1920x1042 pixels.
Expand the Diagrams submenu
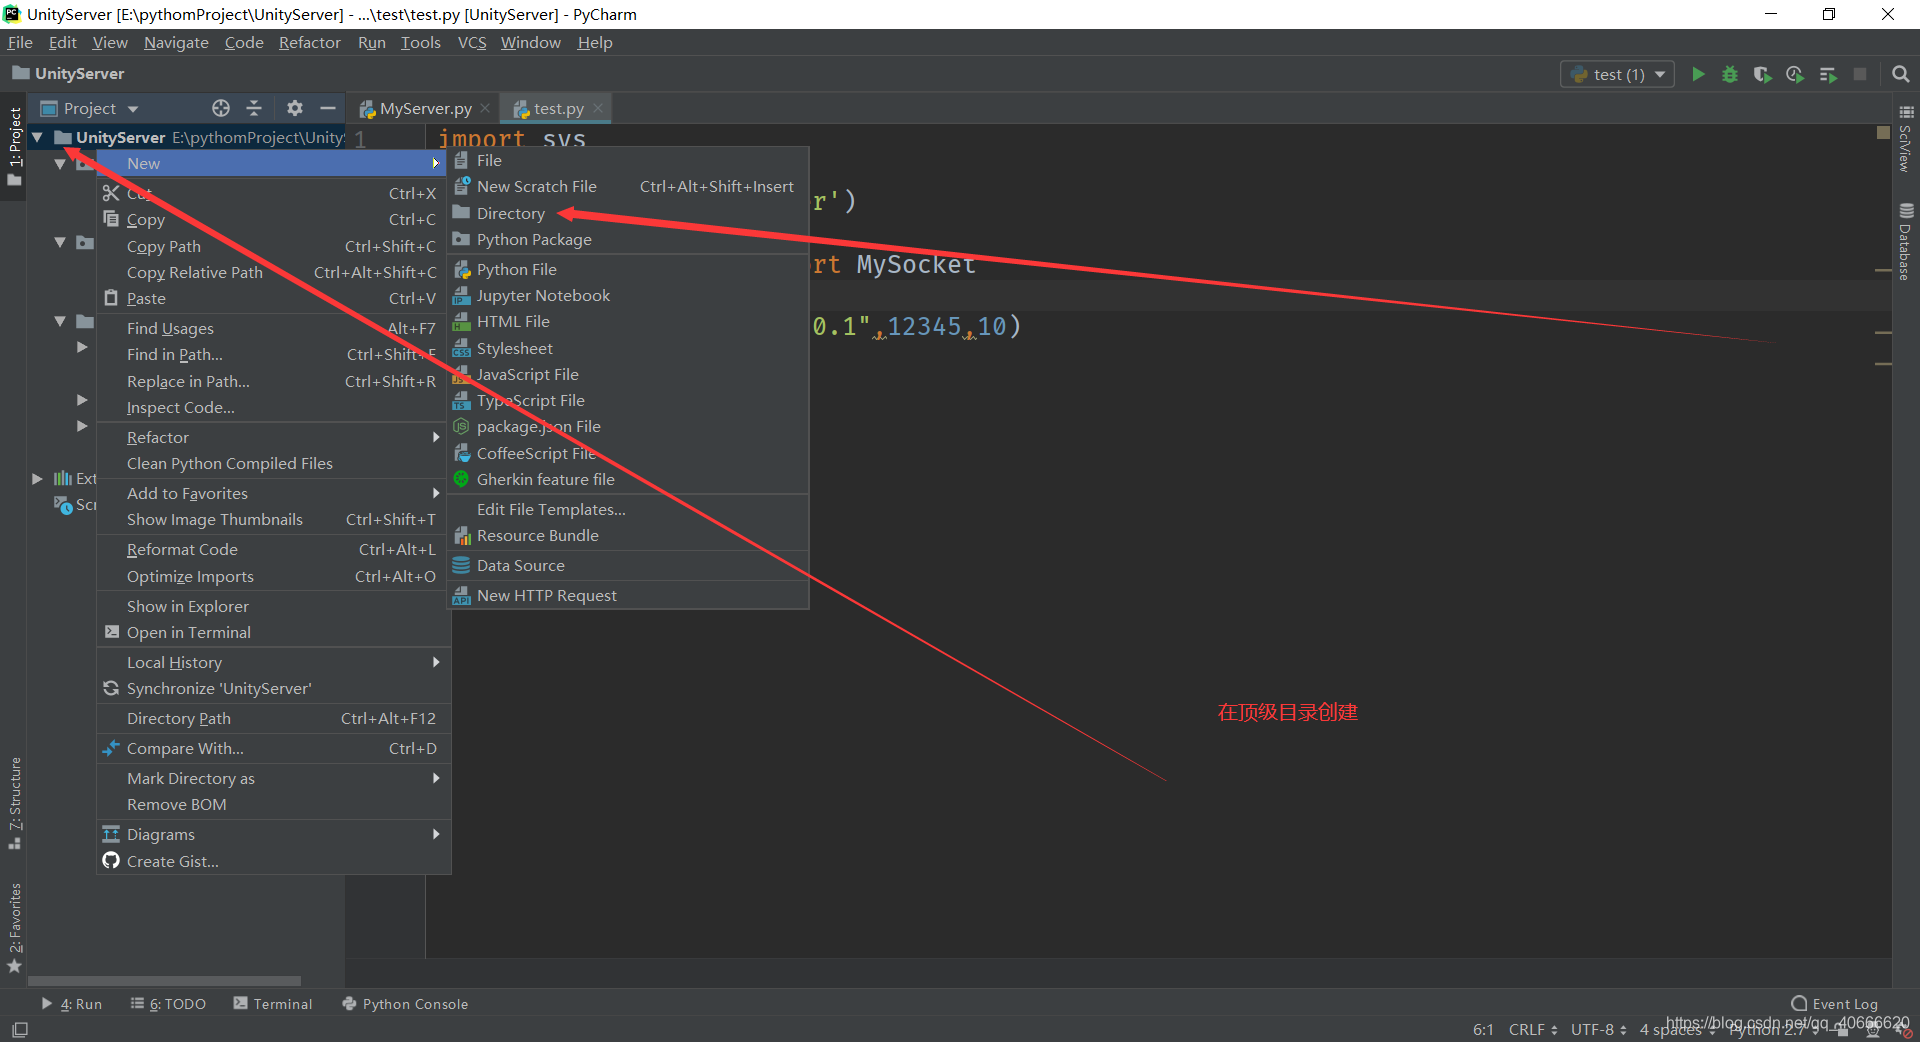[273, 834]
